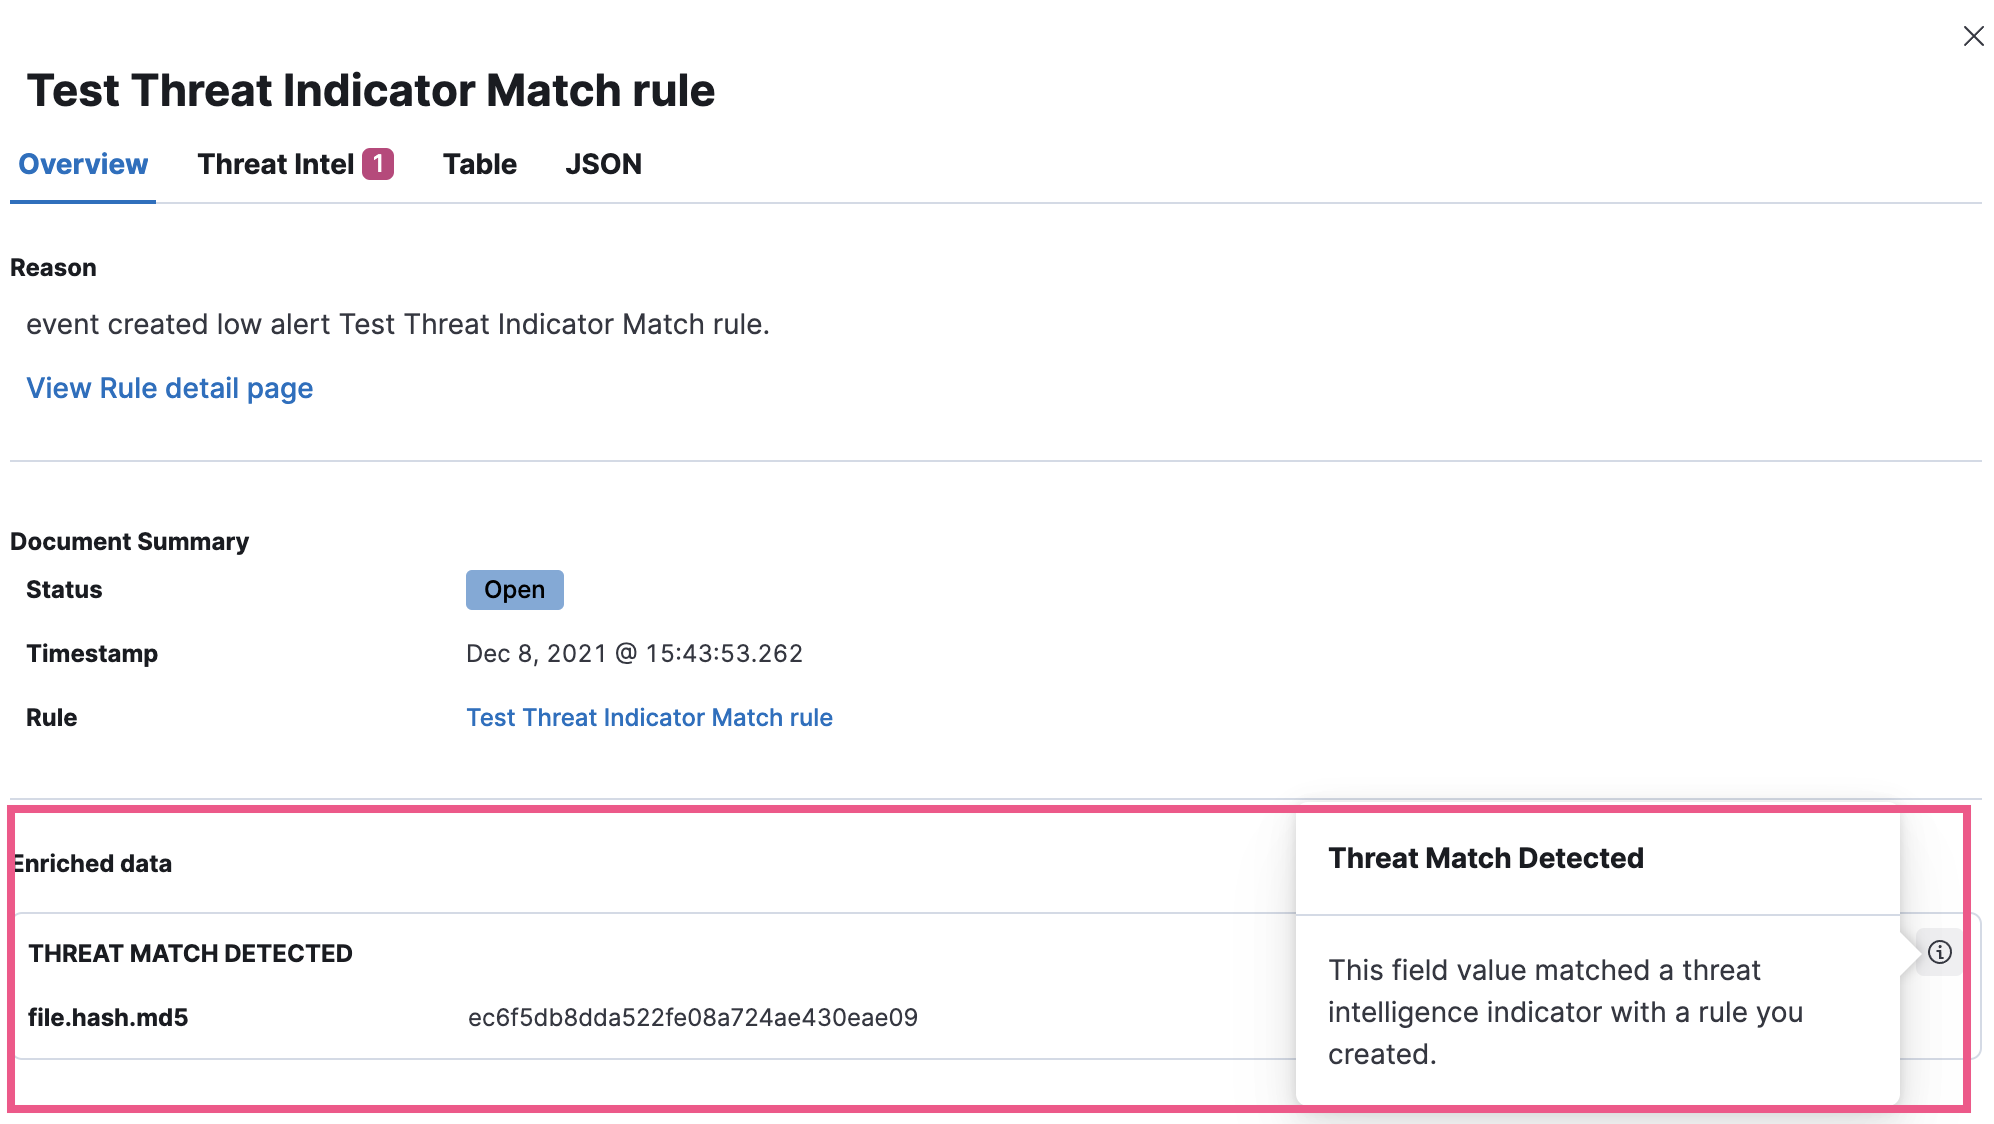Open the View Rule detail page link

click(169, 388)
